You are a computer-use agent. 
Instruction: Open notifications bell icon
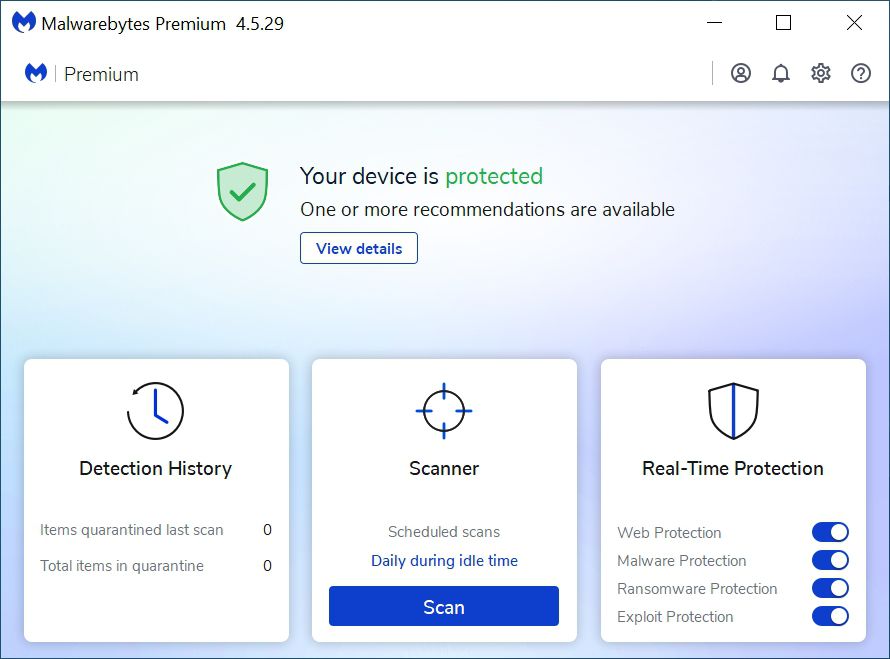pyautogui.click(x=781, y=73)
